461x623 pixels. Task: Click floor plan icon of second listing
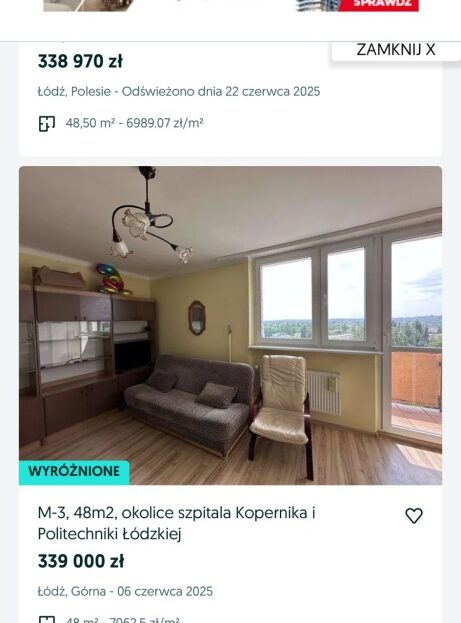pos(47,620)
